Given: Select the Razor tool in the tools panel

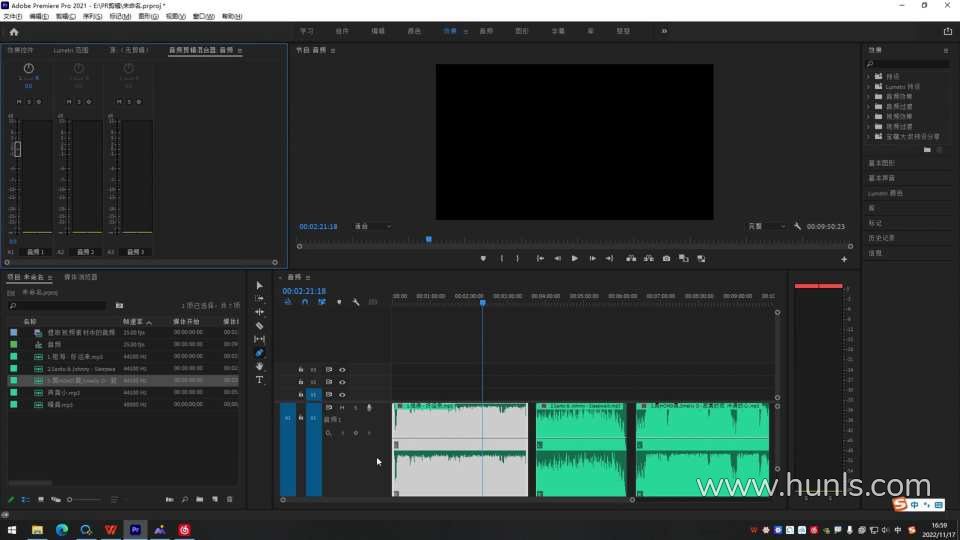Looking at the screenshot, I should [x=260, y=326].
